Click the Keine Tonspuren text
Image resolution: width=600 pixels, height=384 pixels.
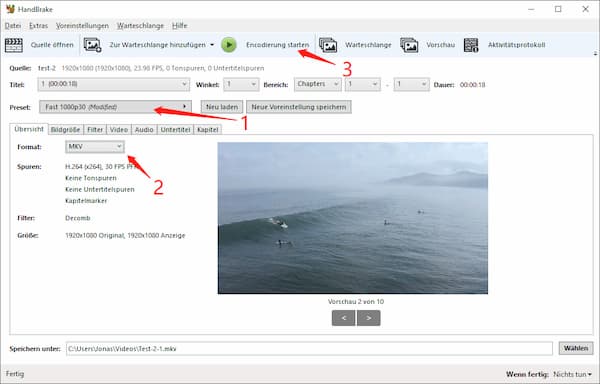[91, 178]
